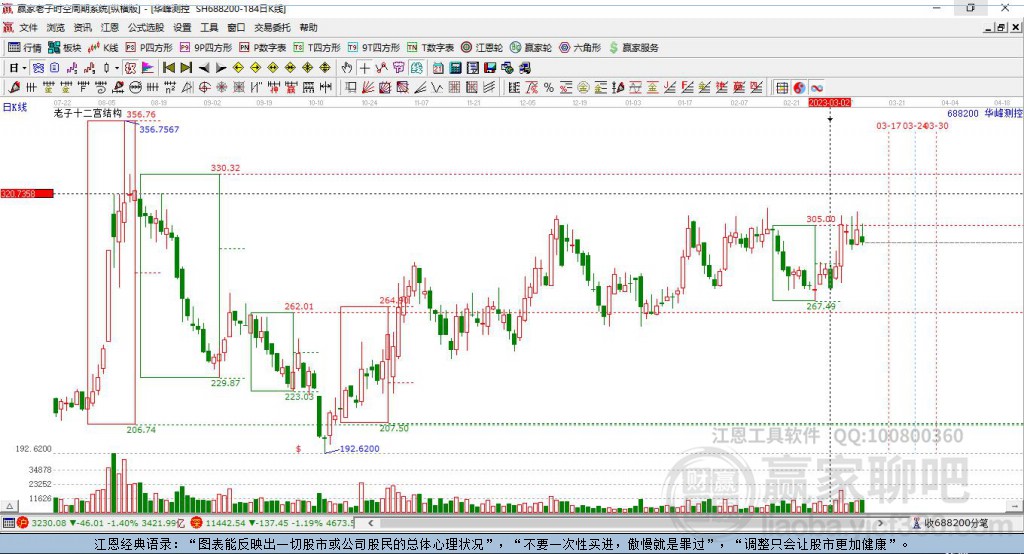1024x554 pixels.
Task: Click the 日K线 chart label
Action: point(14,107)
